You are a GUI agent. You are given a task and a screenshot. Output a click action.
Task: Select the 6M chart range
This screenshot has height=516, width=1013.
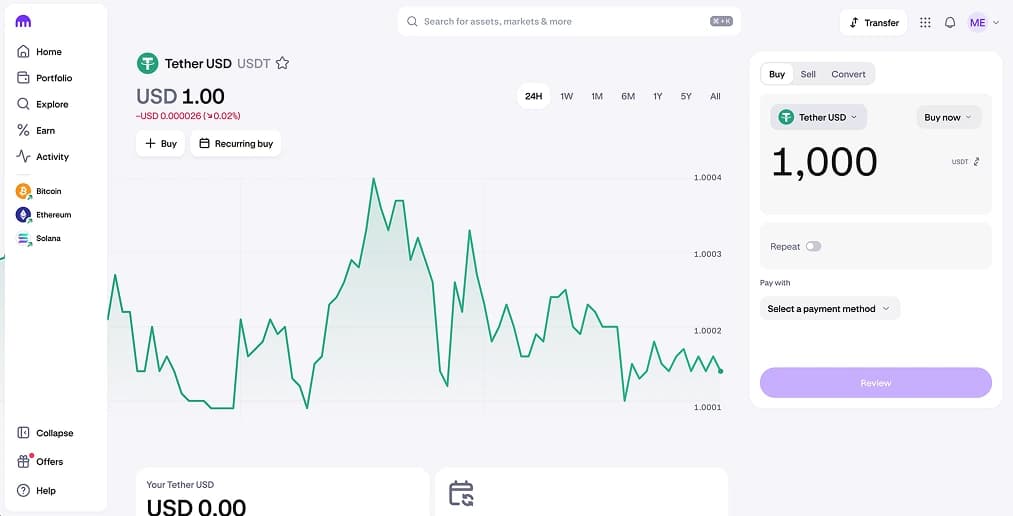(x=628, y=96)
